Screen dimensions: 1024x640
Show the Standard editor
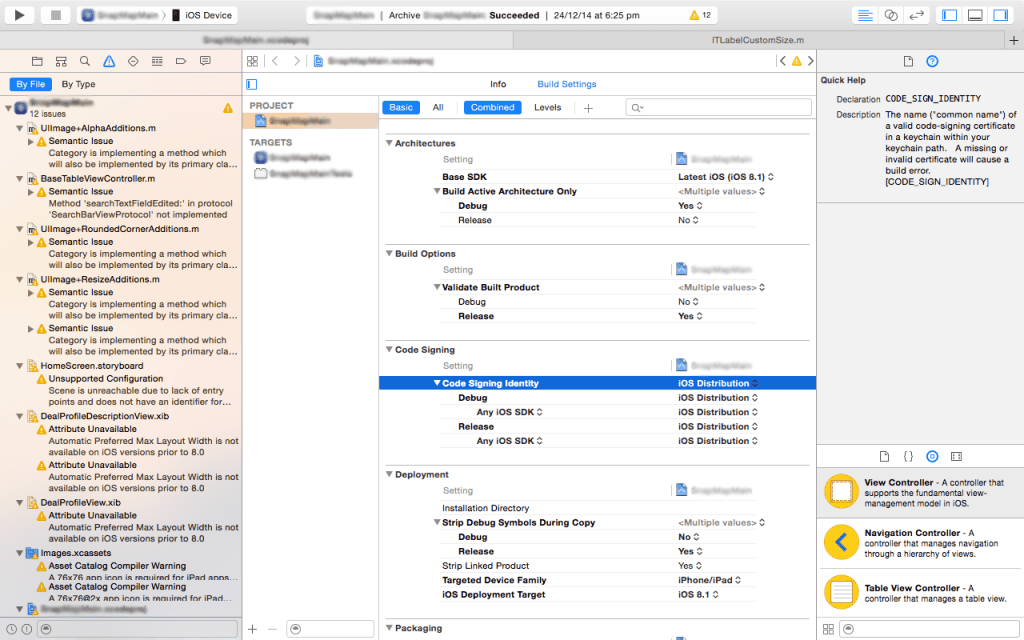[x=865, y=15]
